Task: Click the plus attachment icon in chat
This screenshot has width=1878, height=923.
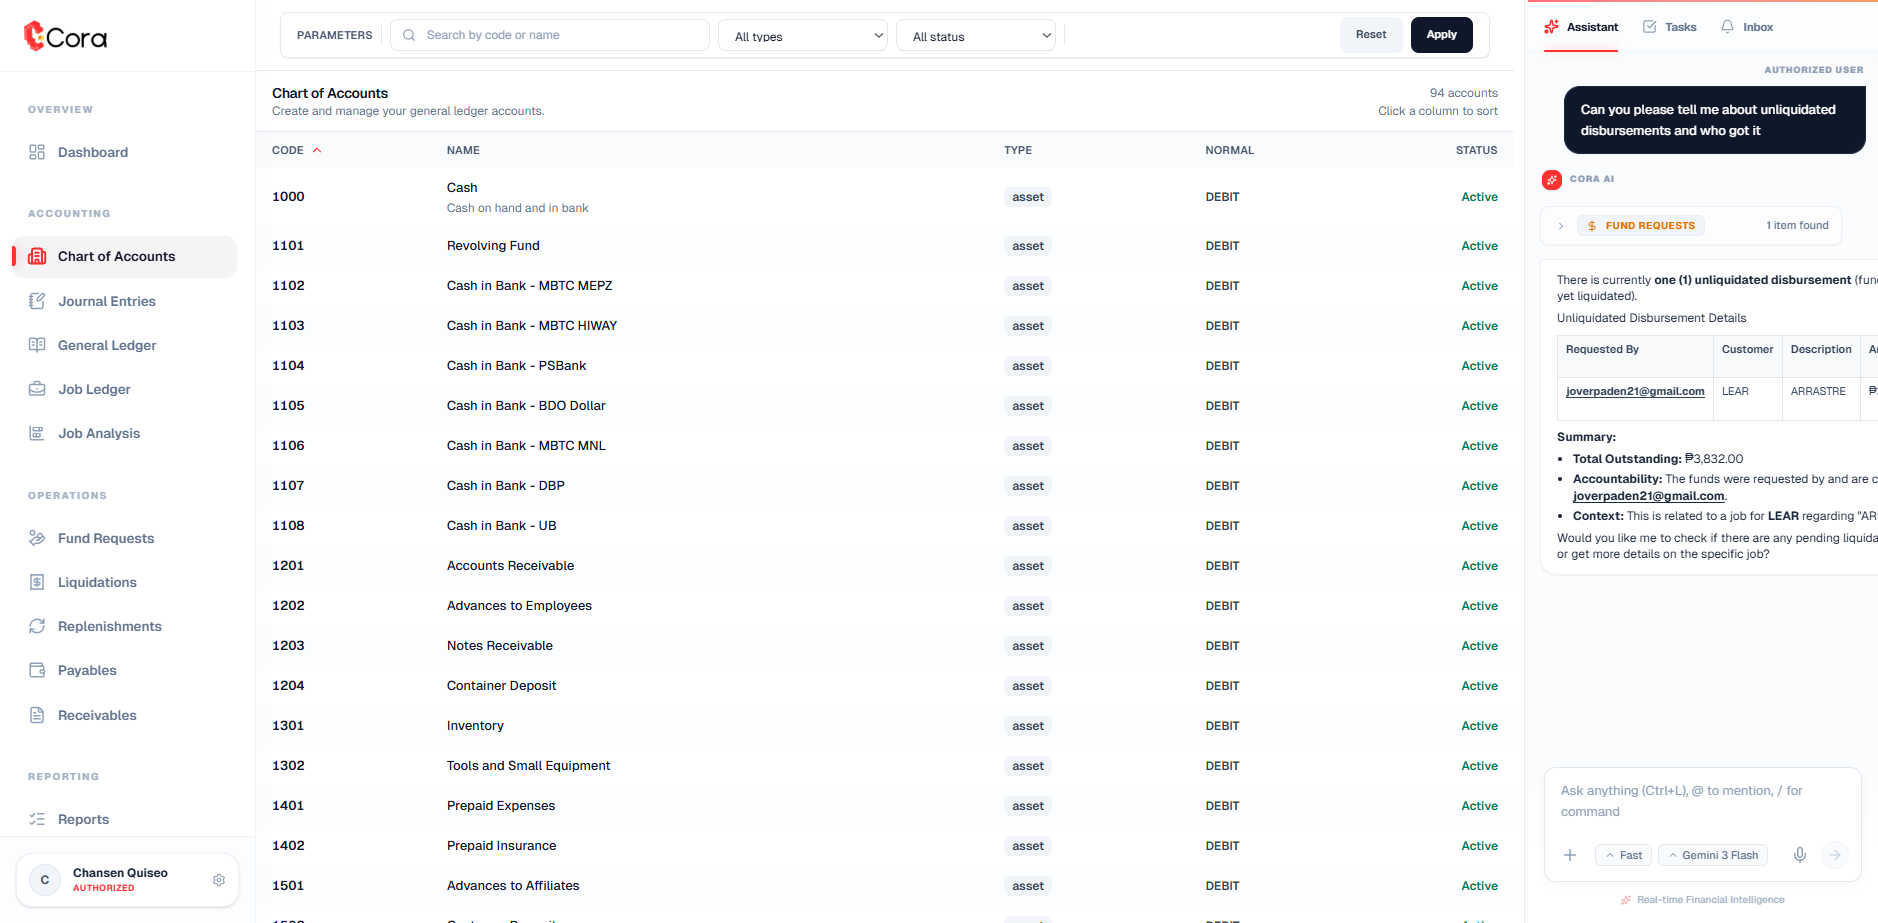Action: tap(1570, 855)
